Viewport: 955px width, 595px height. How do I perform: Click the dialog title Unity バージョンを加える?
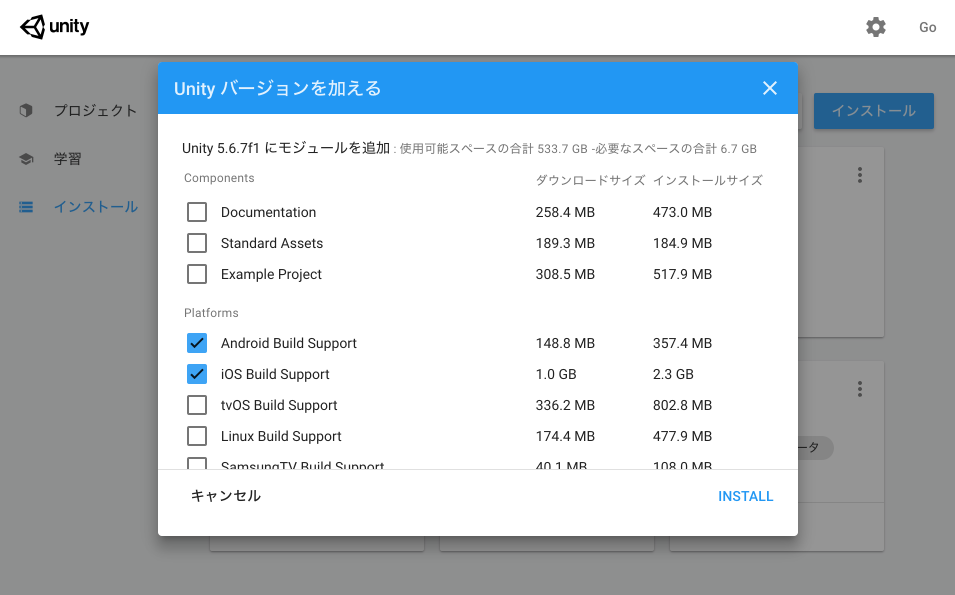click(x=278, y=88)
